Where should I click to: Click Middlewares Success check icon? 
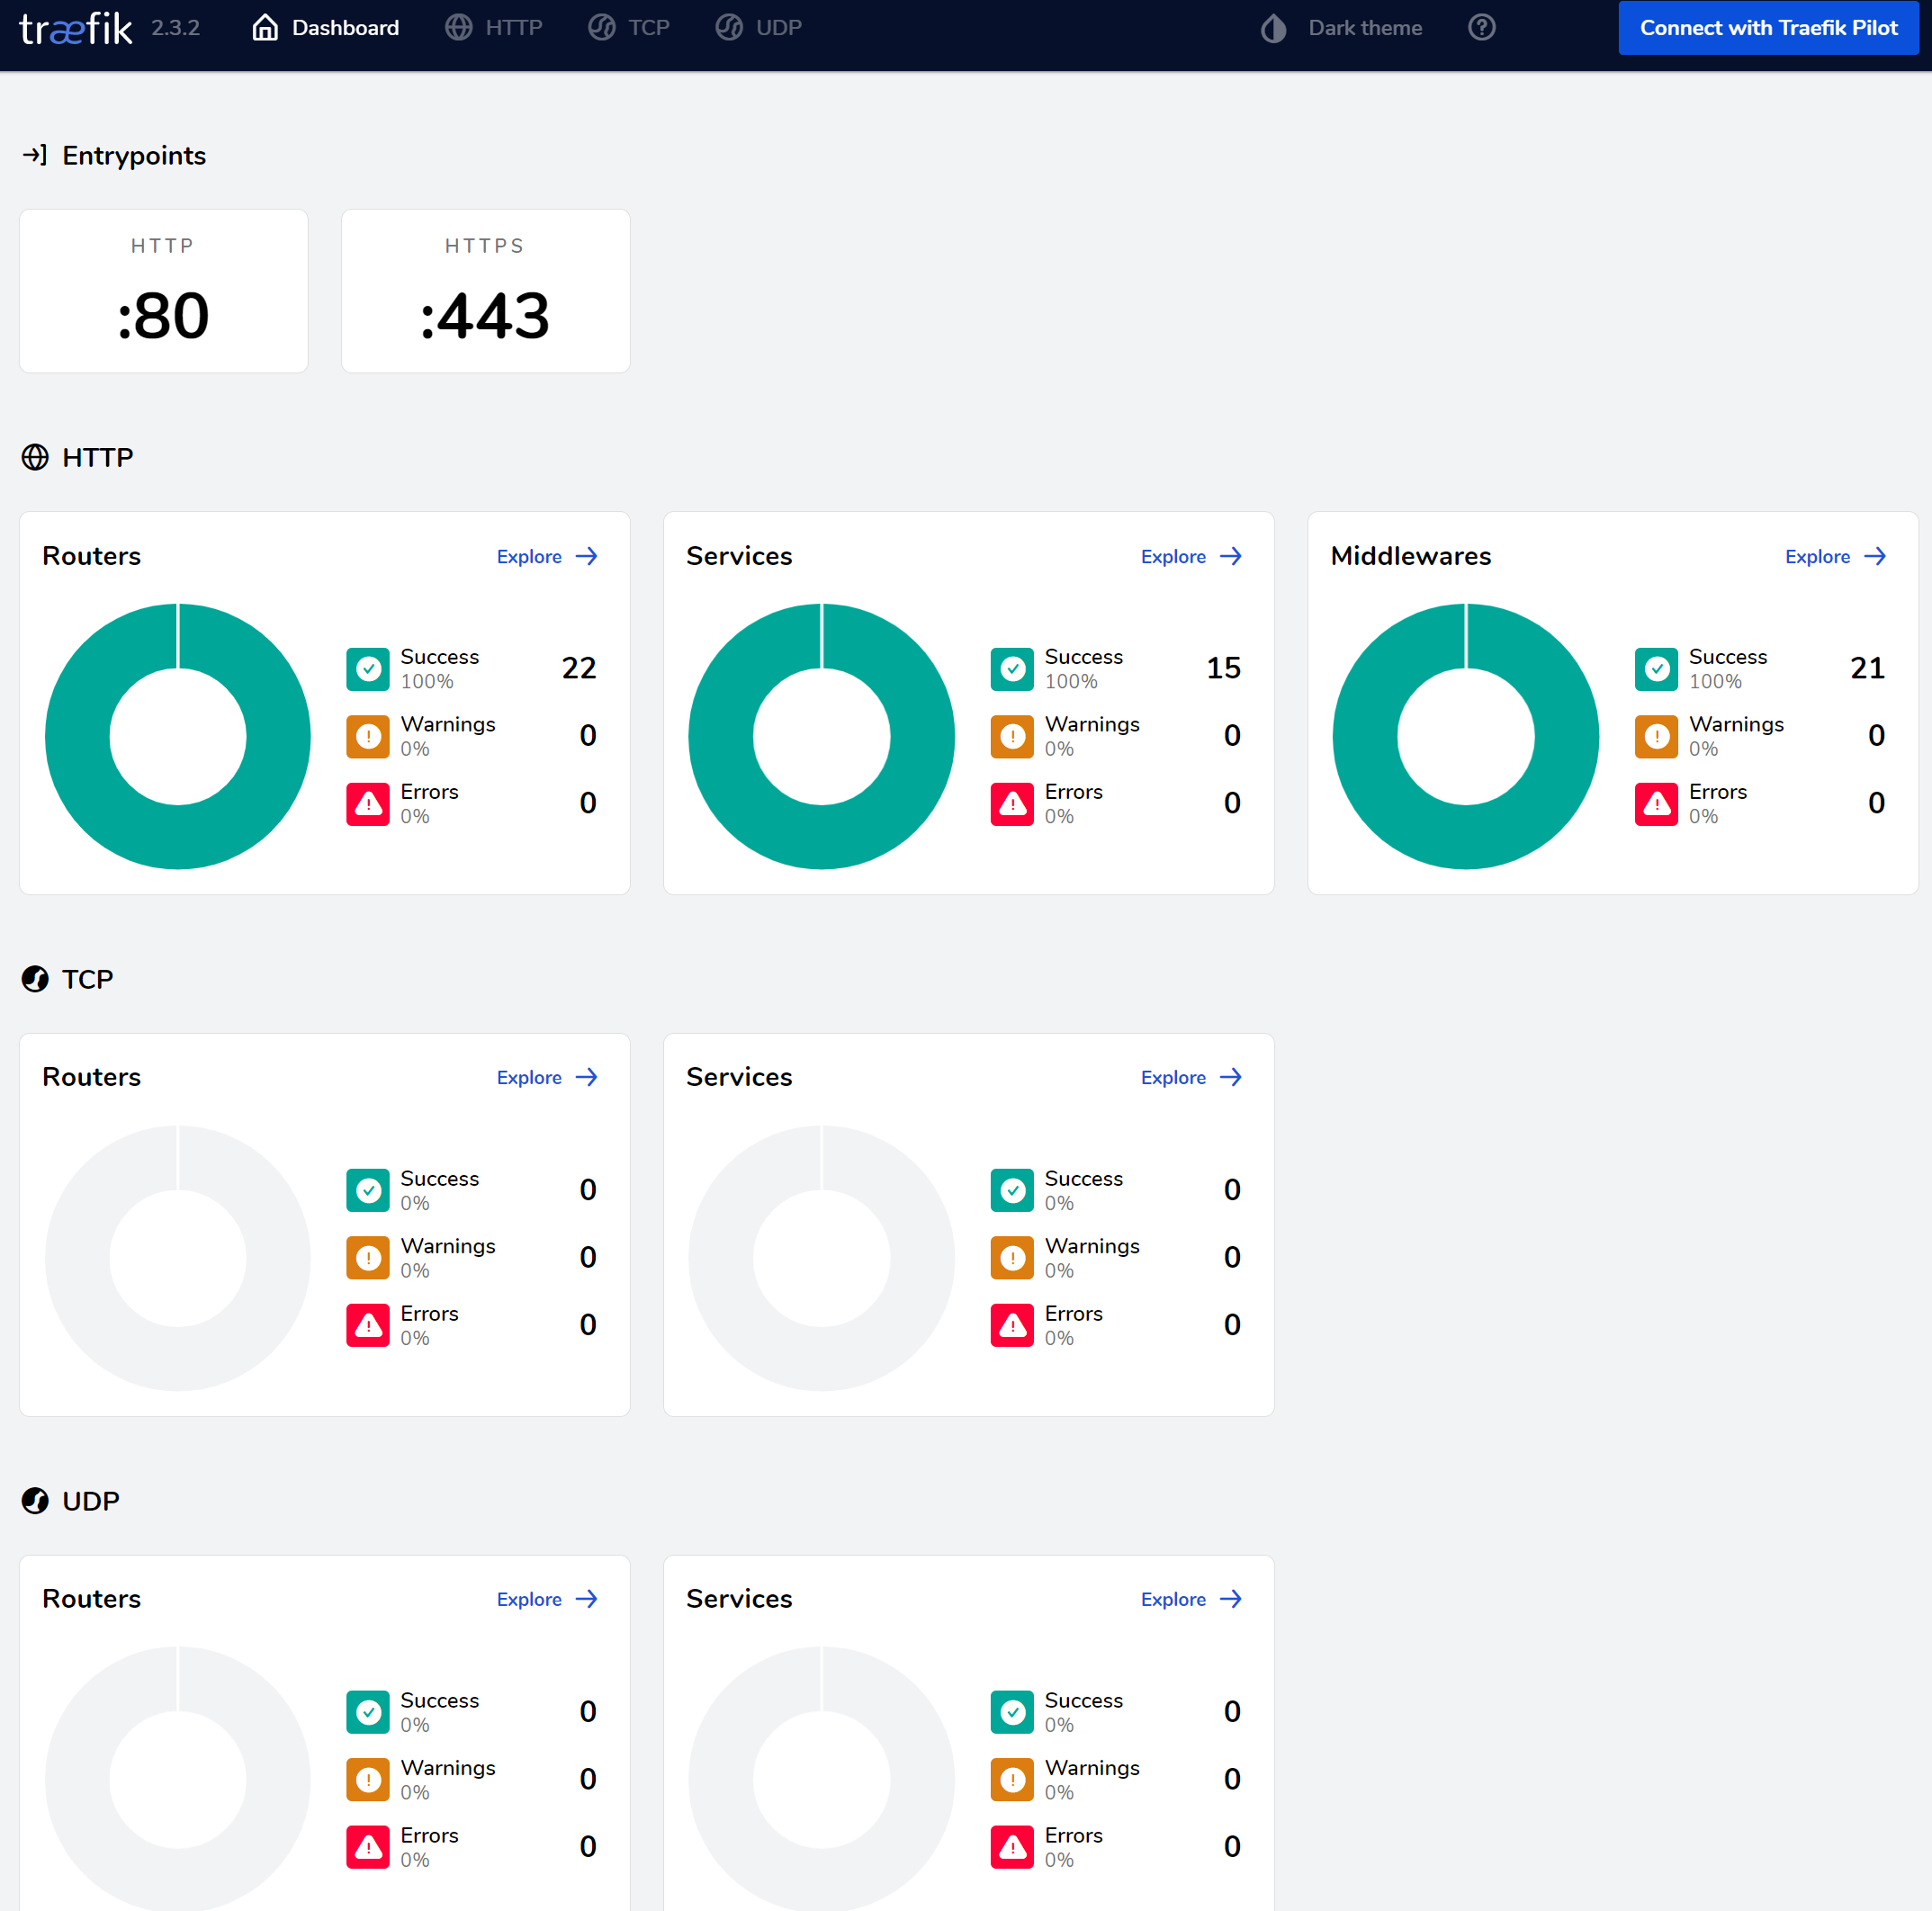1656,669
